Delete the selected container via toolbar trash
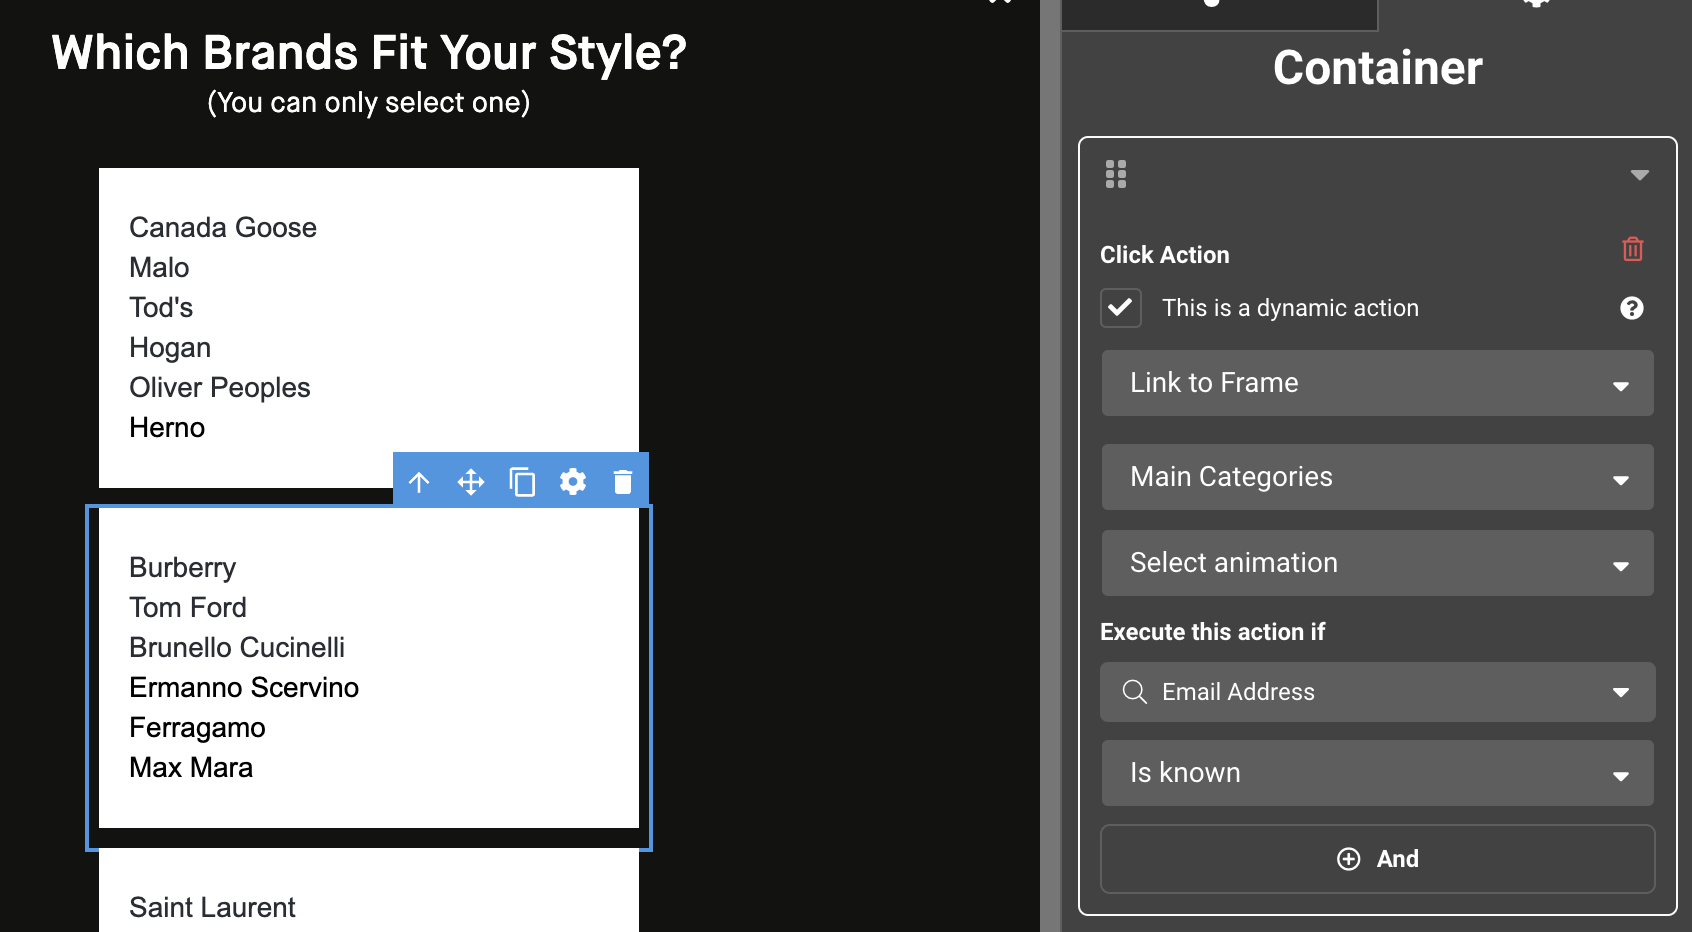 point(623,482)
